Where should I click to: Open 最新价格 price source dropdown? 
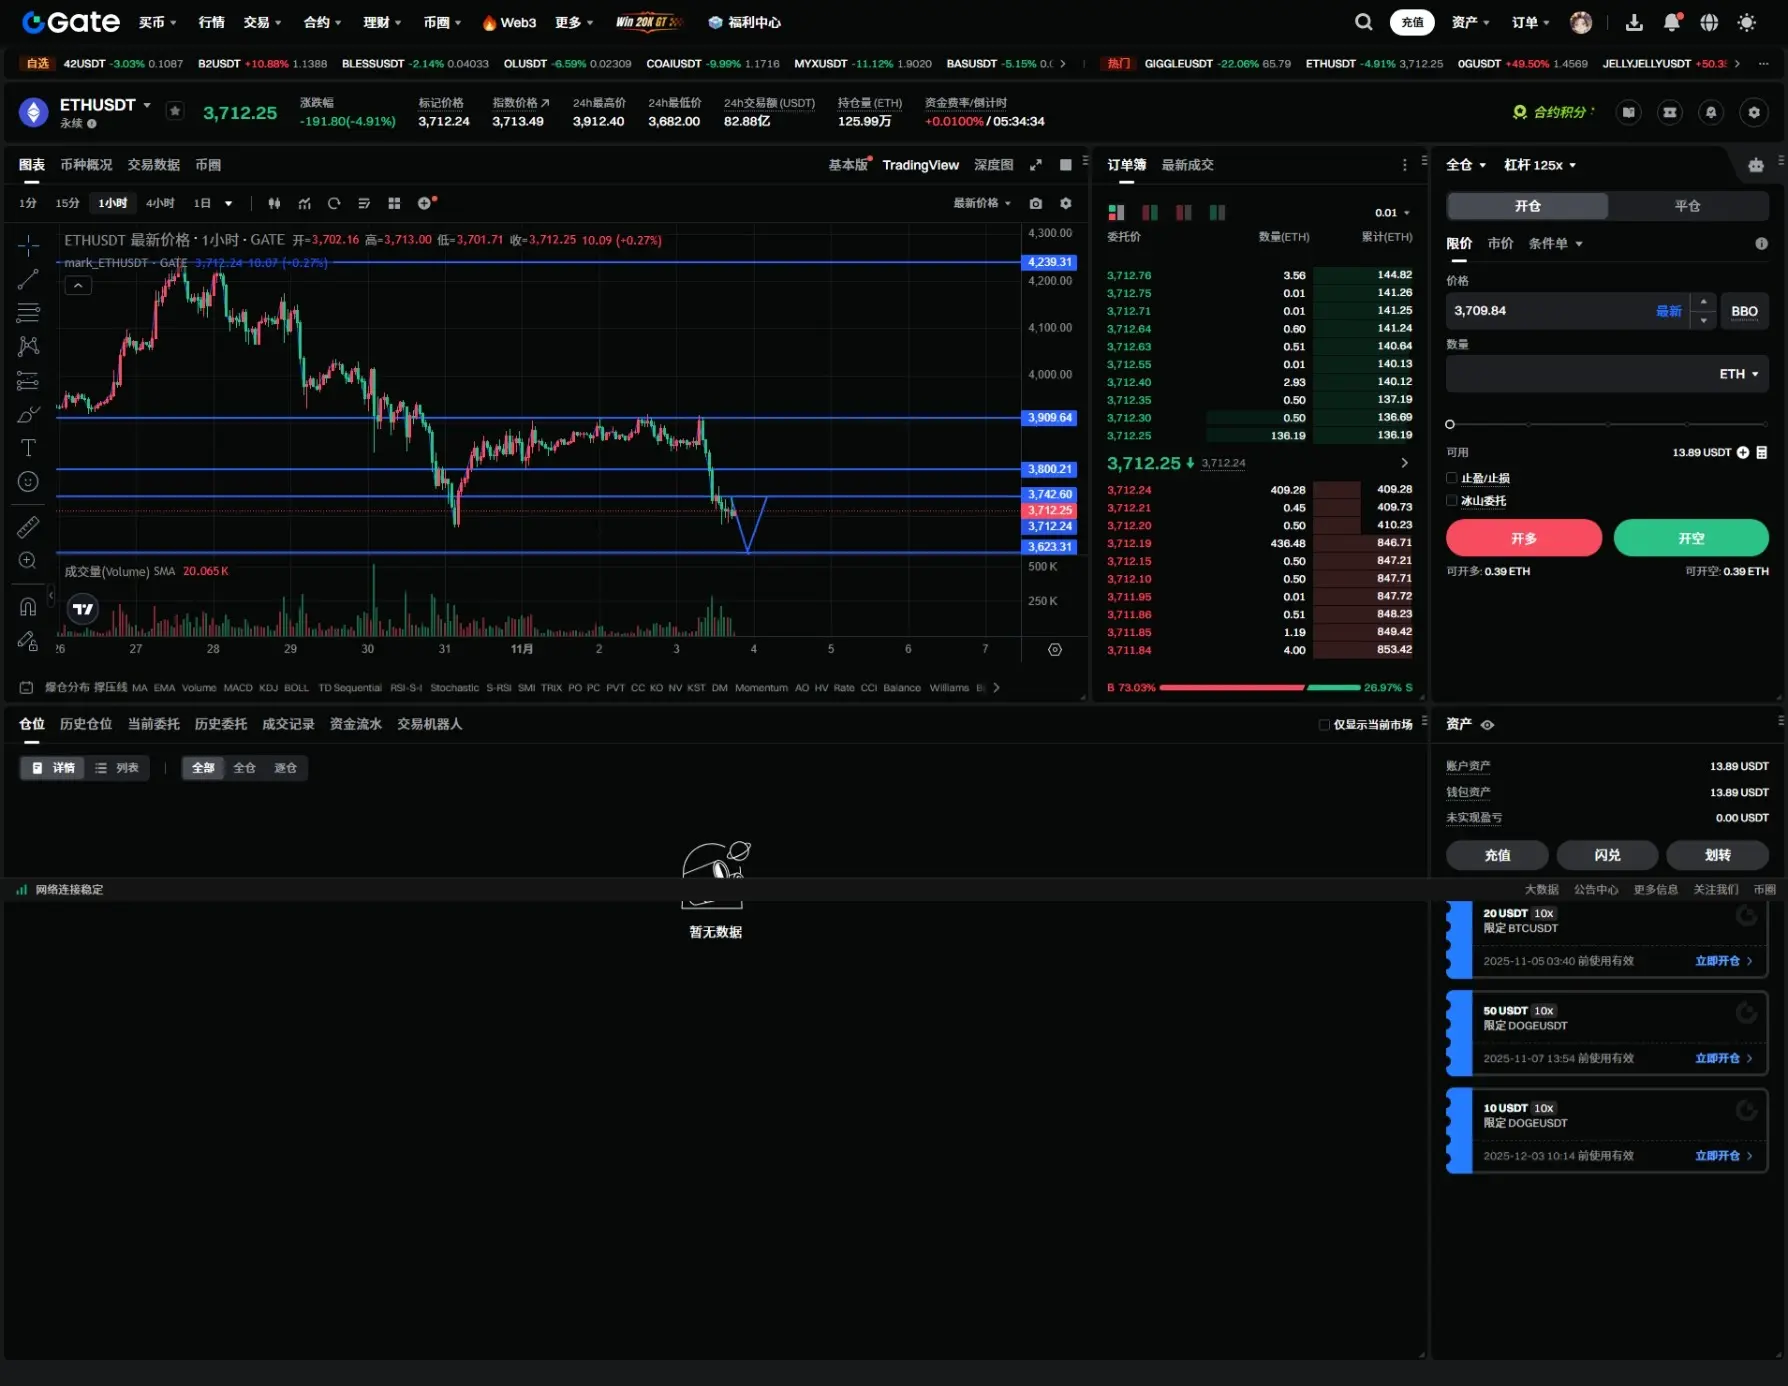click(982, 203)
